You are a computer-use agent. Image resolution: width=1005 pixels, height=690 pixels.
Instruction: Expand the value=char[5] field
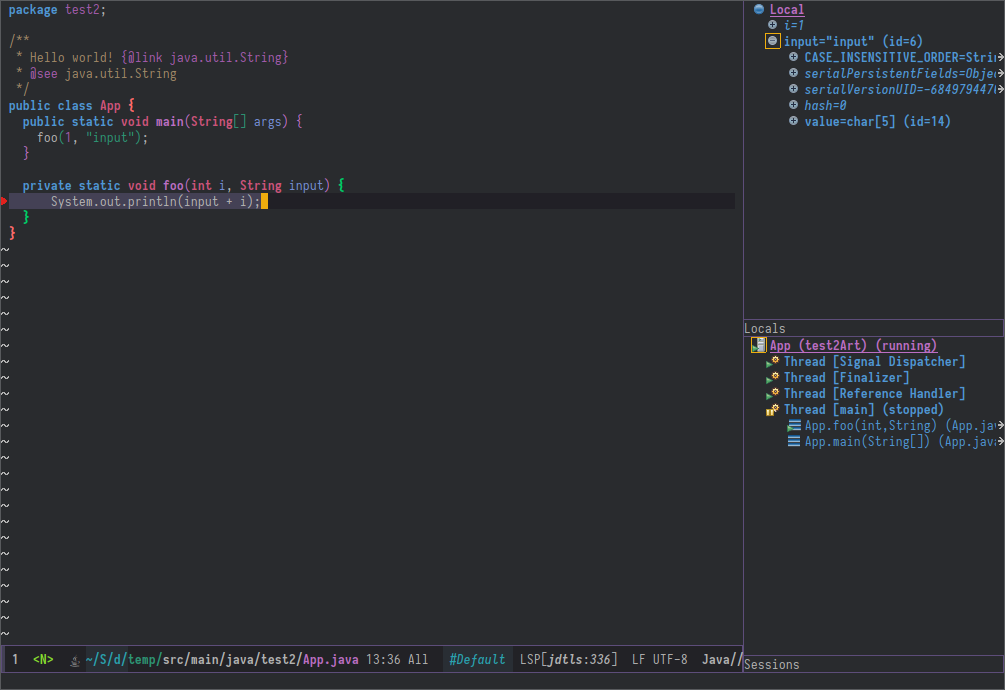(793, 121)
